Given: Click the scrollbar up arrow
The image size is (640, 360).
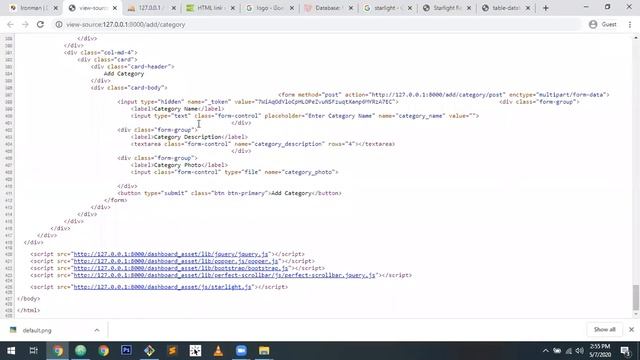Looking at the screenshot, I should tap(636, 38).
